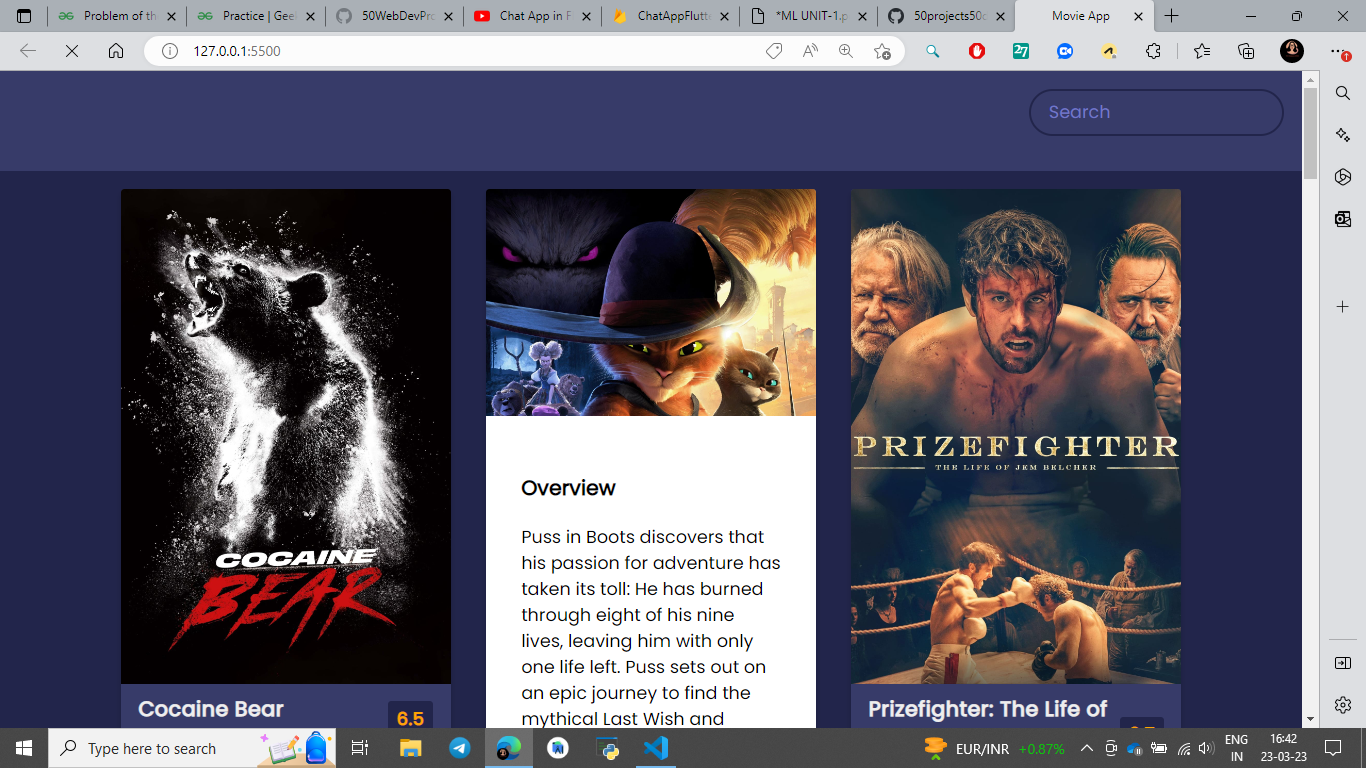Click the shopping price tag icon
Viewport: 1366px width, 768px height.
(773, 51)
